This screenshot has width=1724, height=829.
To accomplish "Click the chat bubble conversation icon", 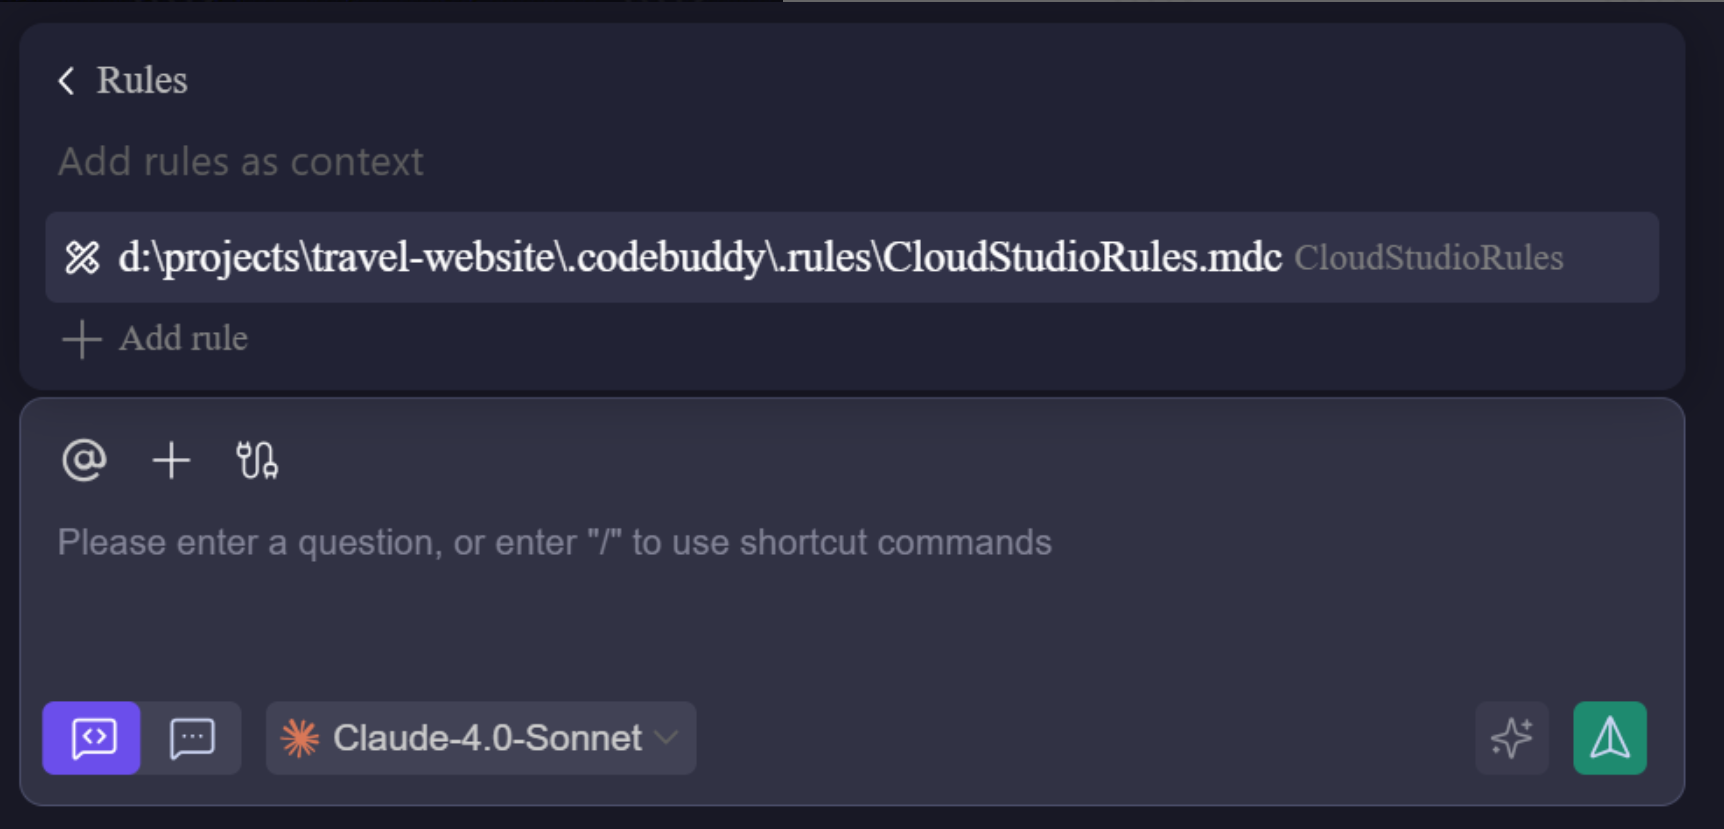I will point(192,739).
